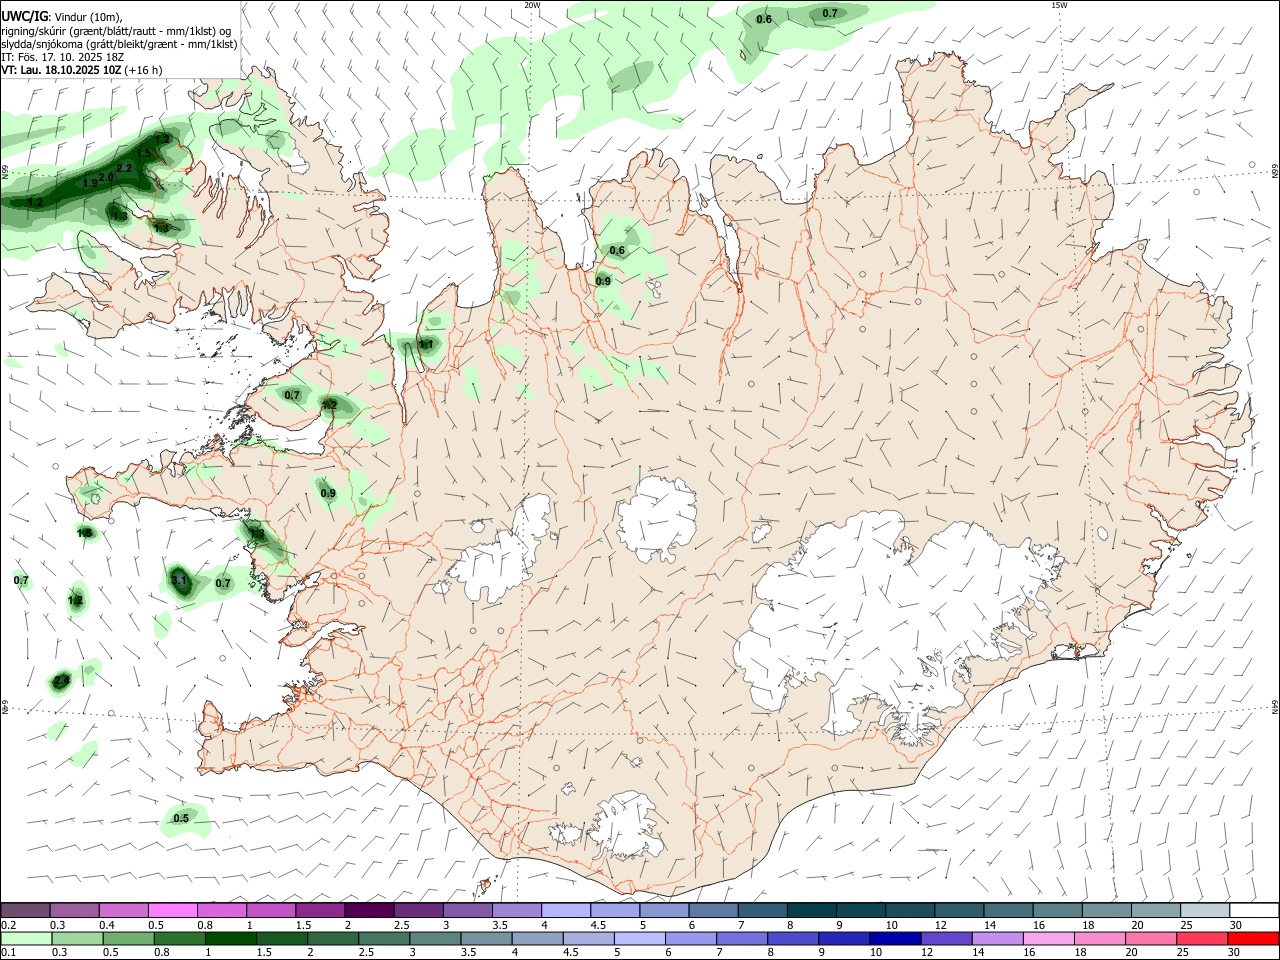Click the grey-teal 16 swatch in upper legend row
Screen dimensions: 1280x960
(1058, 910)
